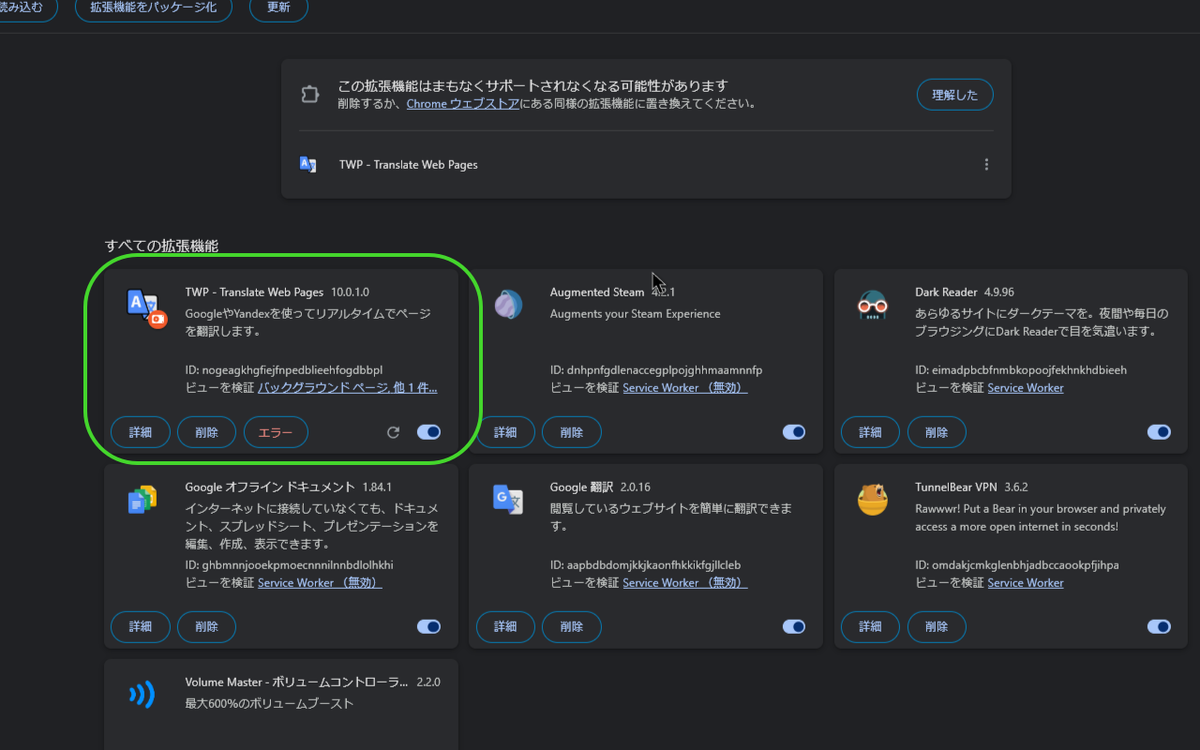1200x750 pixels.
Task: Click 最大600%のボリュームブースト description text
Action: coord(269,704)
